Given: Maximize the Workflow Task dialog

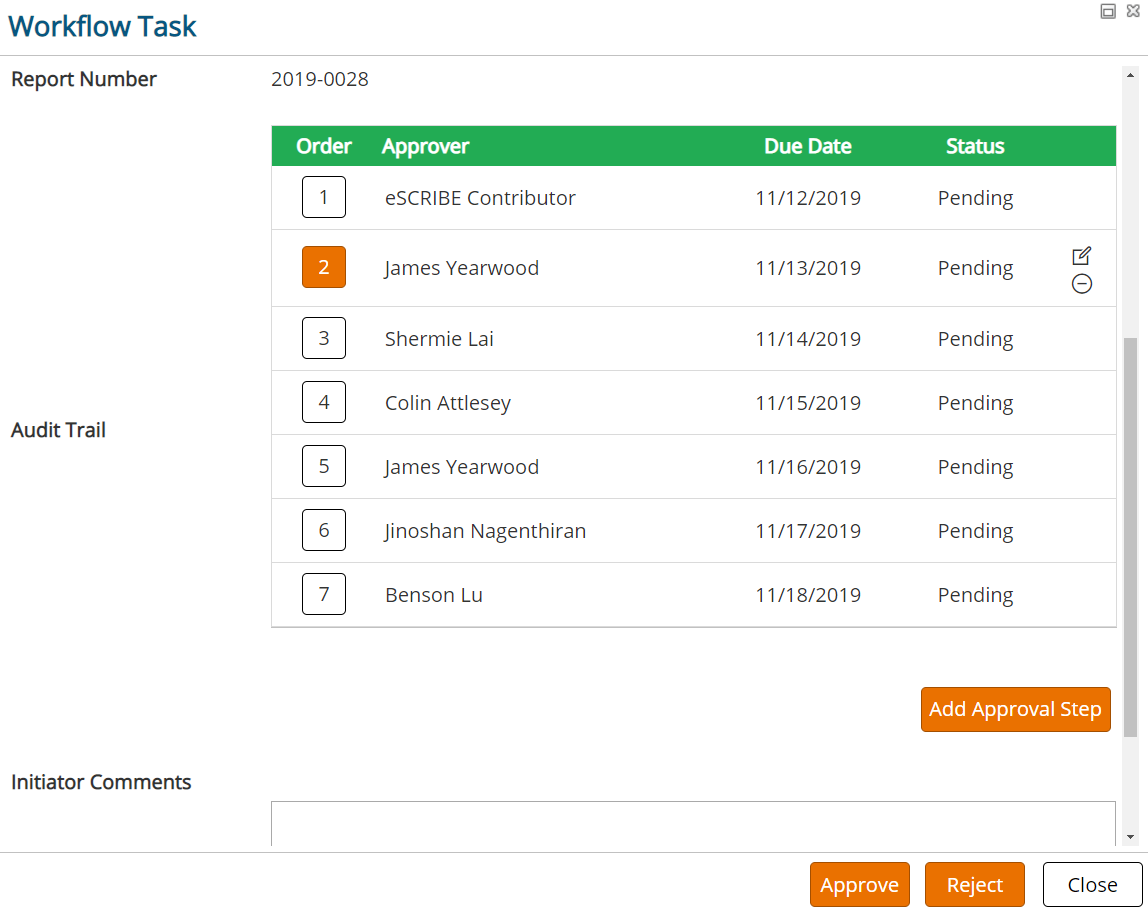Looking at the screenshot, I should point(1108,11).
